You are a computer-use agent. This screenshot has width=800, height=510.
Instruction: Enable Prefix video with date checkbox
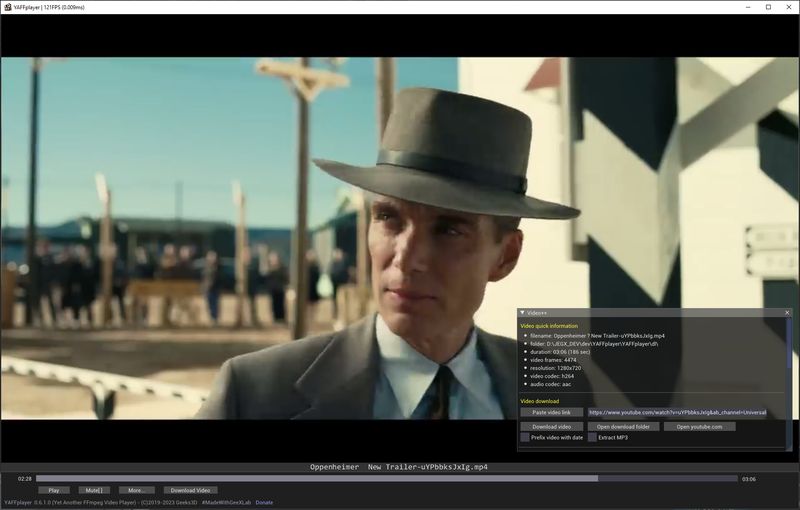(524, 437)
